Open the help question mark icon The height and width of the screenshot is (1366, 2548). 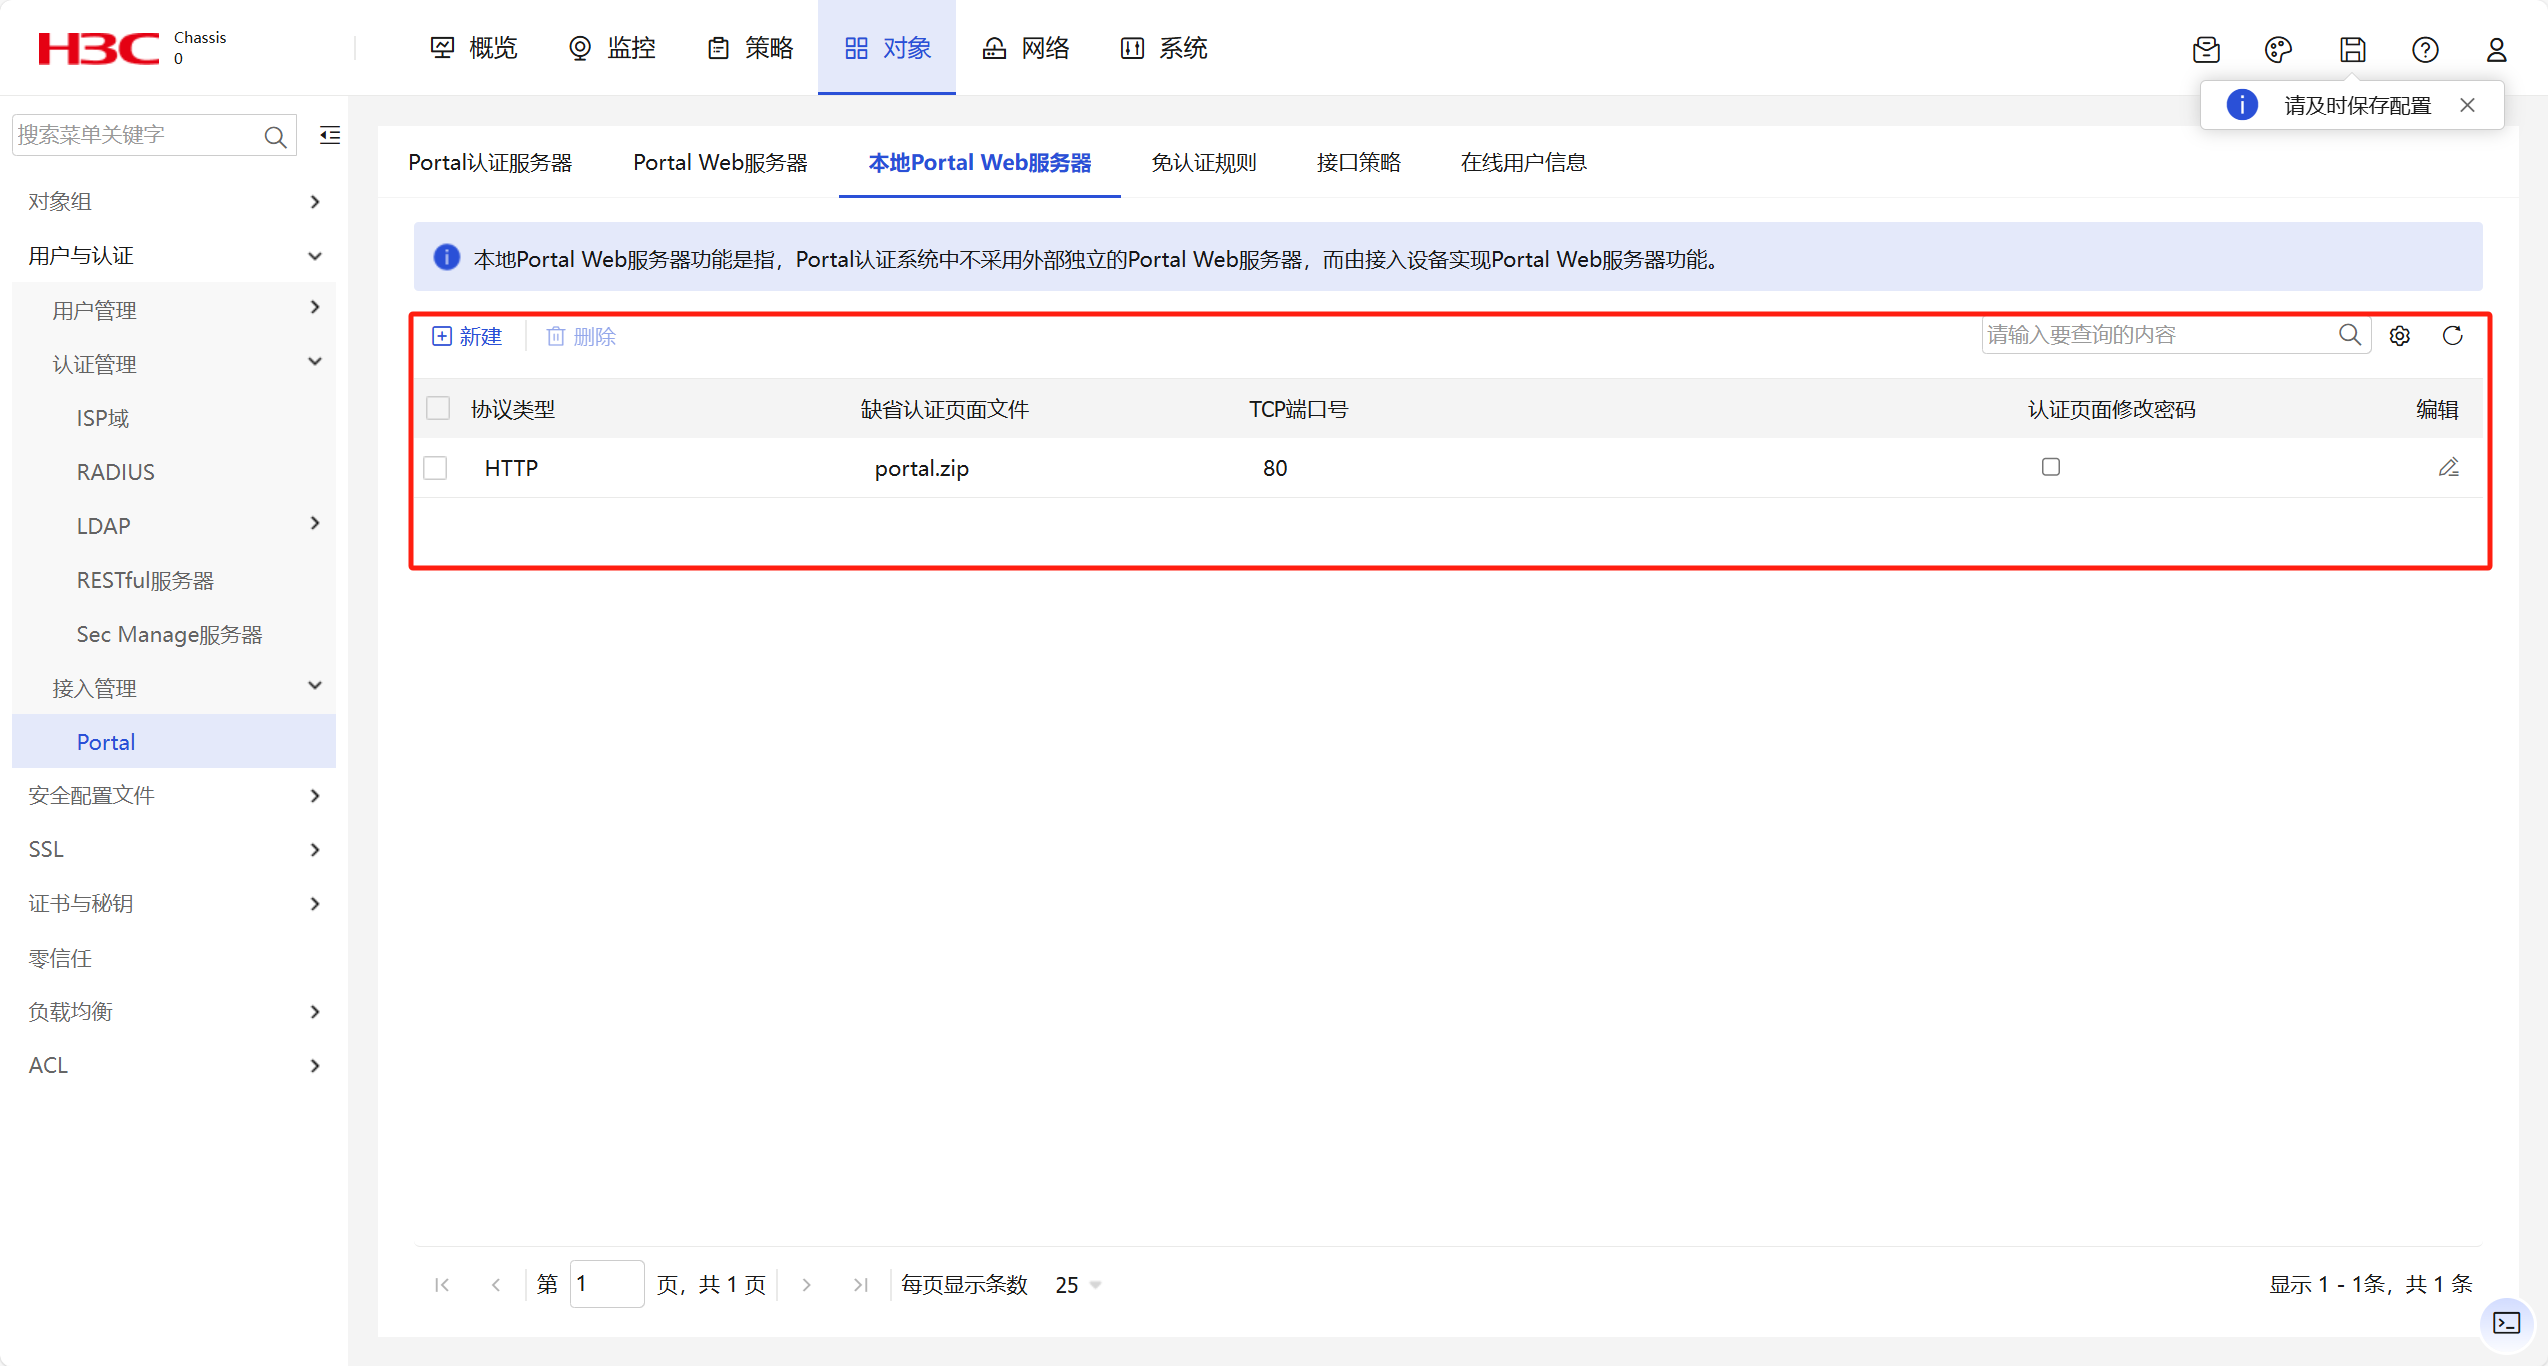[2425, 50]
